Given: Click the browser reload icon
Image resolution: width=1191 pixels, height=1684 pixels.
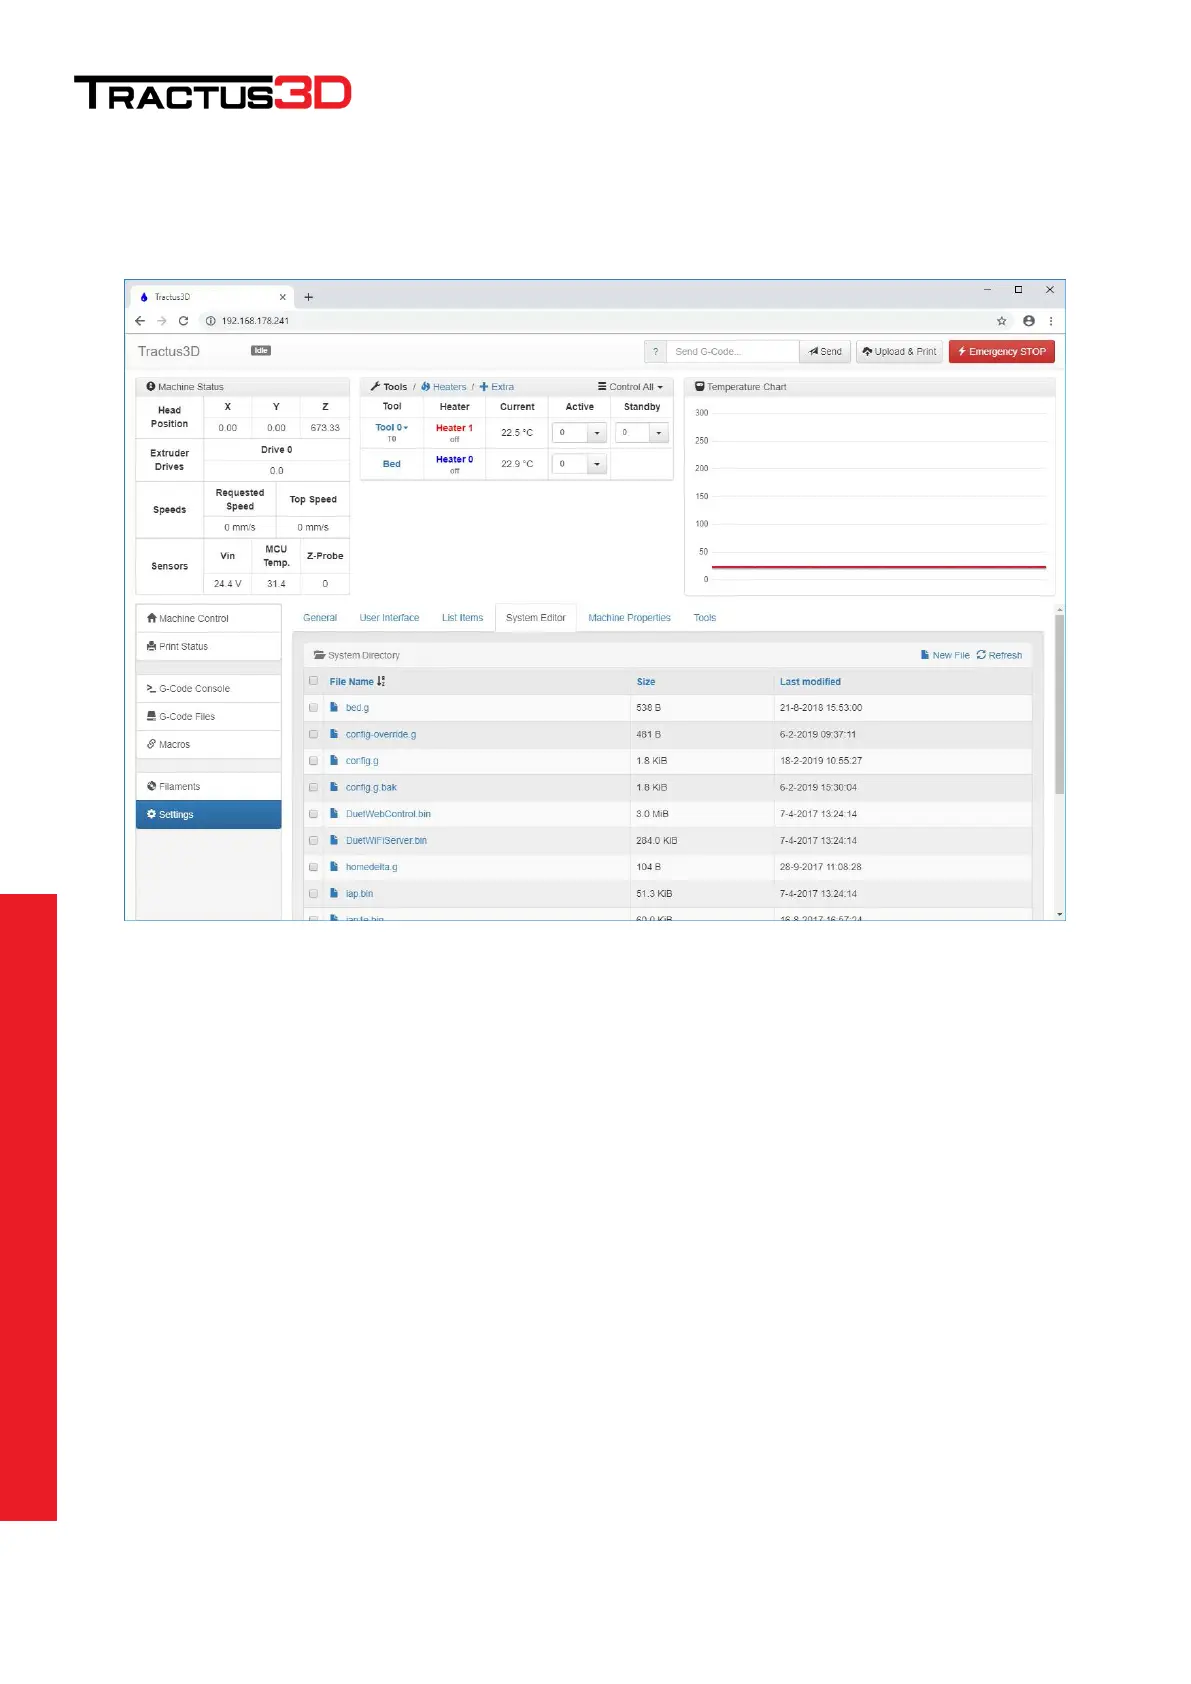Looking at the screenshot, I should click(x=183, y=321).
